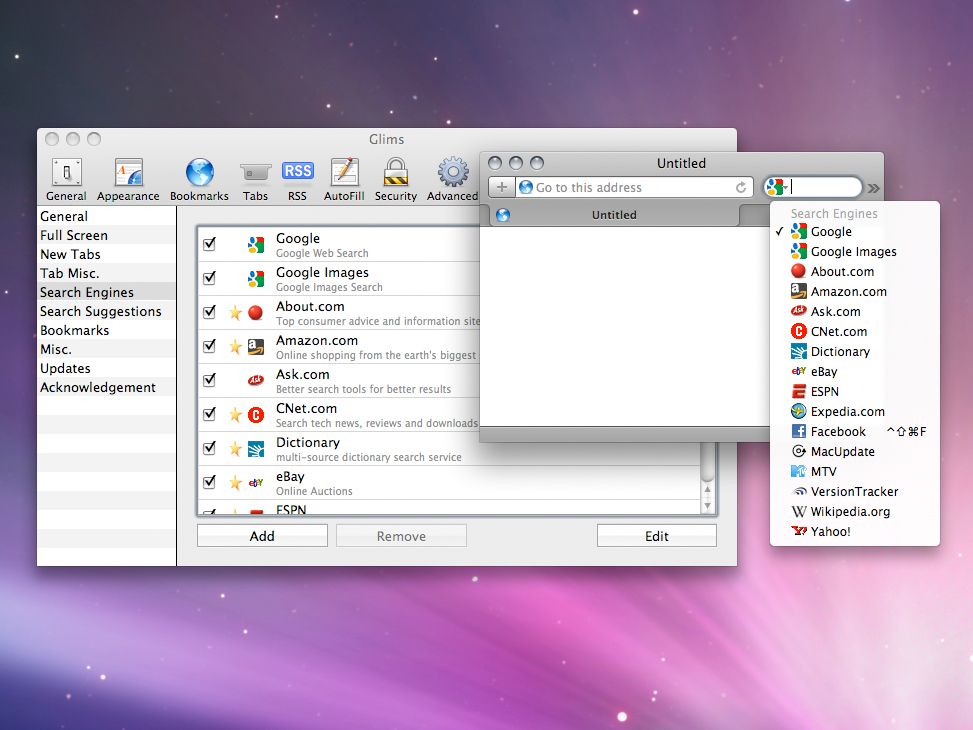Screen dimensions: 973x730
Task: Select Wikipedia.org in the search engines menu
Action: point(854,511)
